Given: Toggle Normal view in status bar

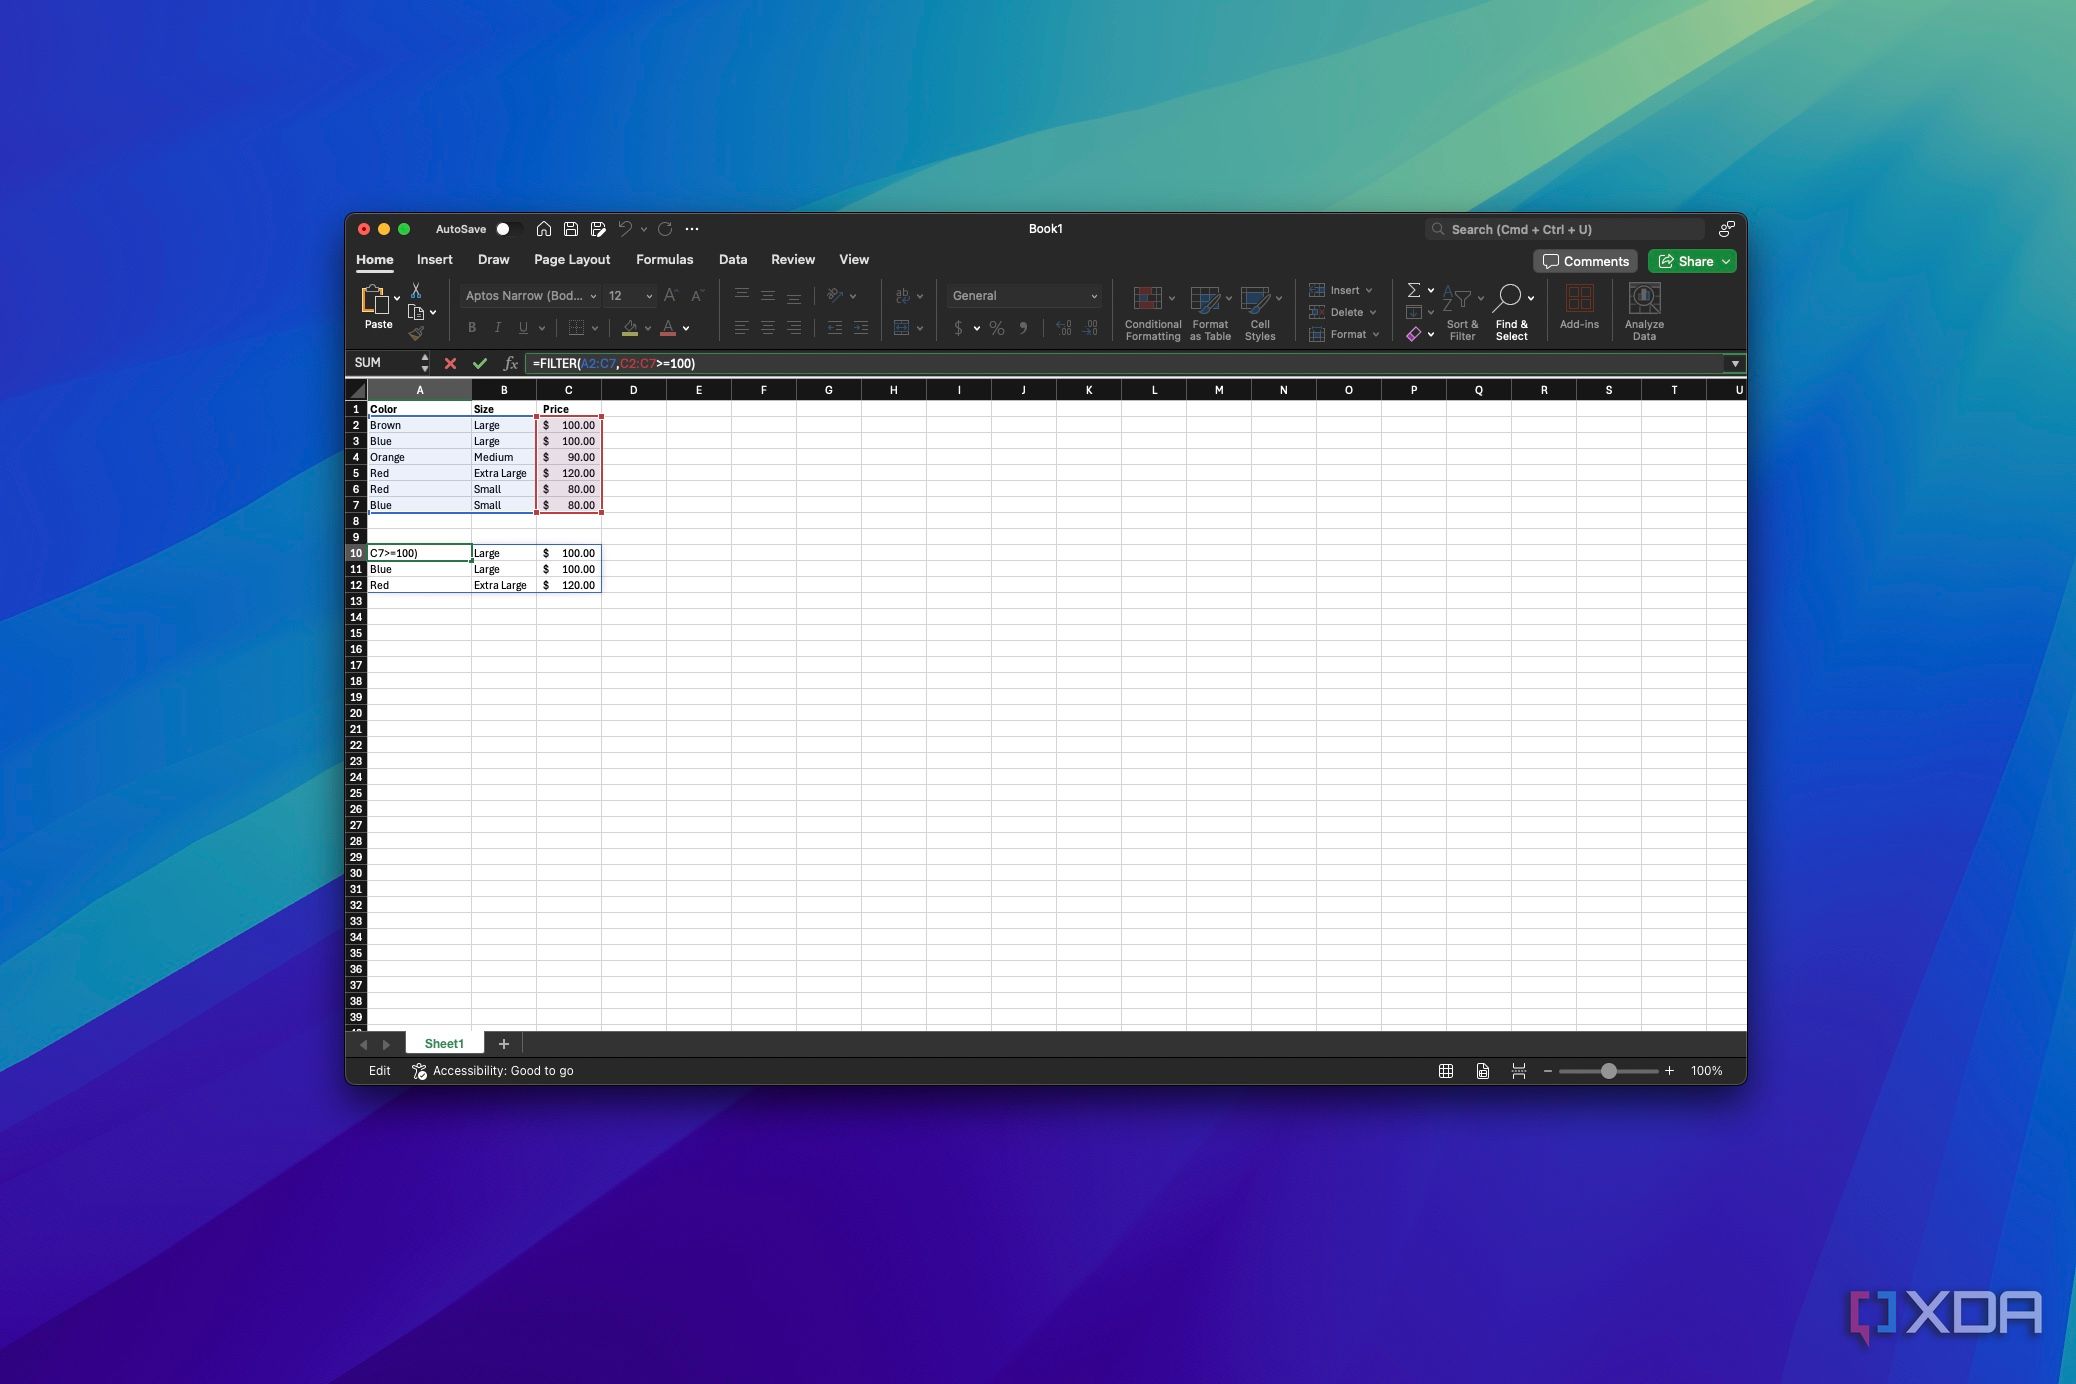Looking at the screenshot, I should click(x=1446, y=1071).
